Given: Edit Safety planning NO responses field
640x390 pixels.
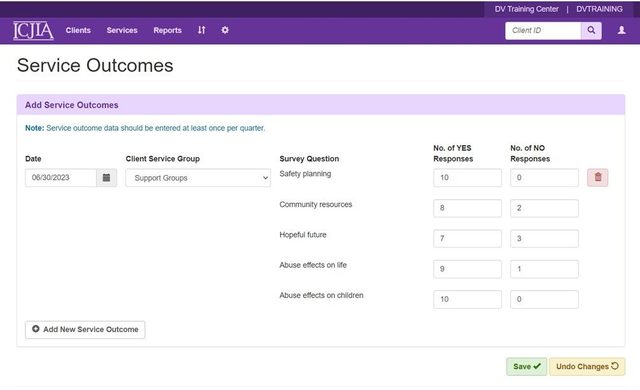Looking at the screenshot, I should [x=544, y=178].
